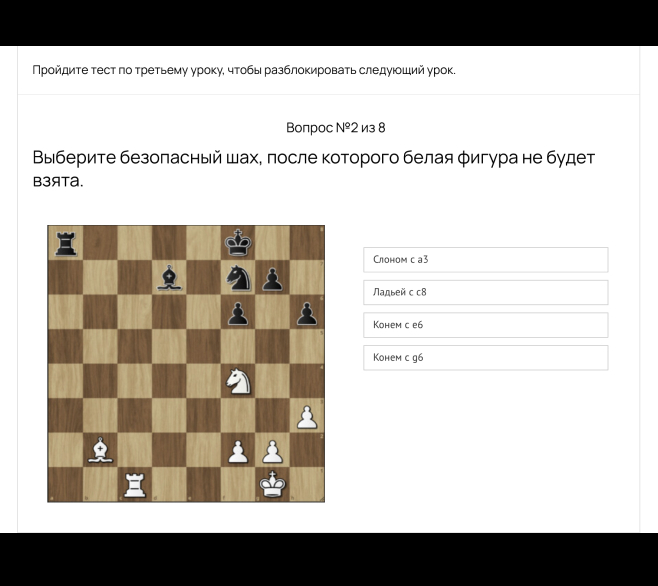Viewport: 658px width, 586px height.
Task: Choose answer "Слоном с a3"
Action: [485, 260]
